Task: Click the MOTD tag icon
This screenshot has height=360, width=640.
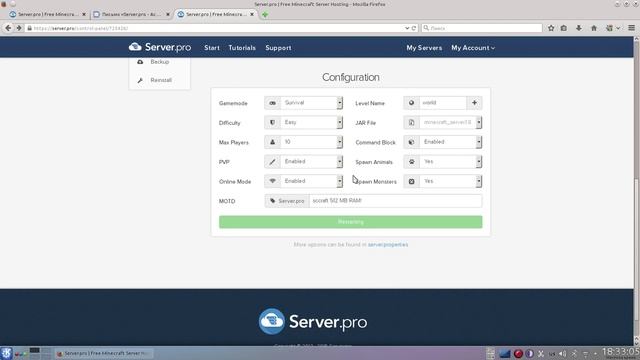Action: (273, 201)
